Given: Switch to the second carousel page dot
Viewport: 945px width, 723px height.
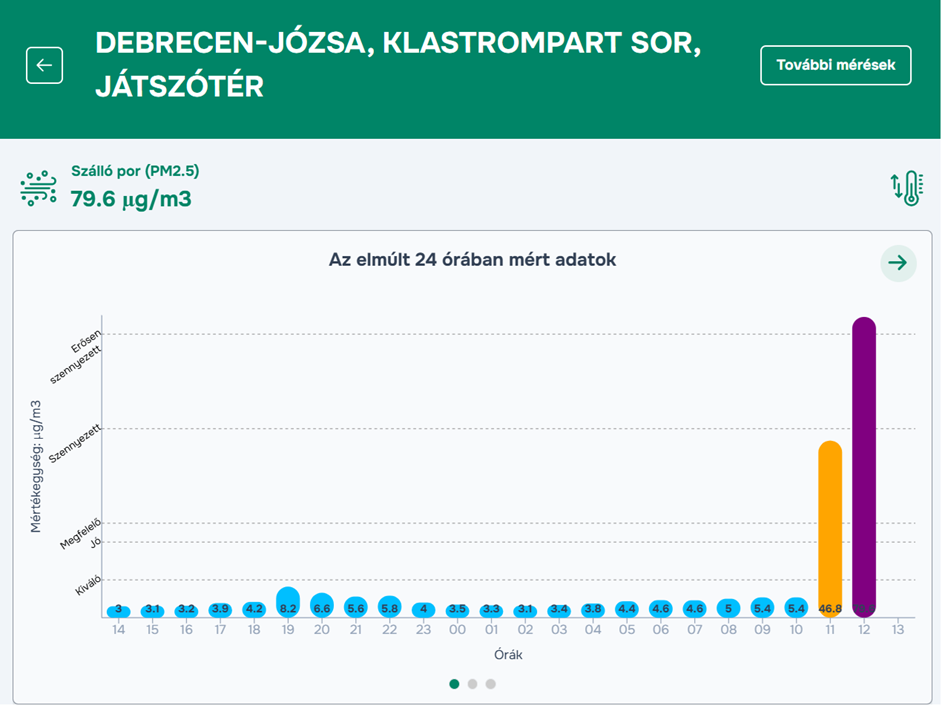Looking at the screenshot, I should point(472,685).
